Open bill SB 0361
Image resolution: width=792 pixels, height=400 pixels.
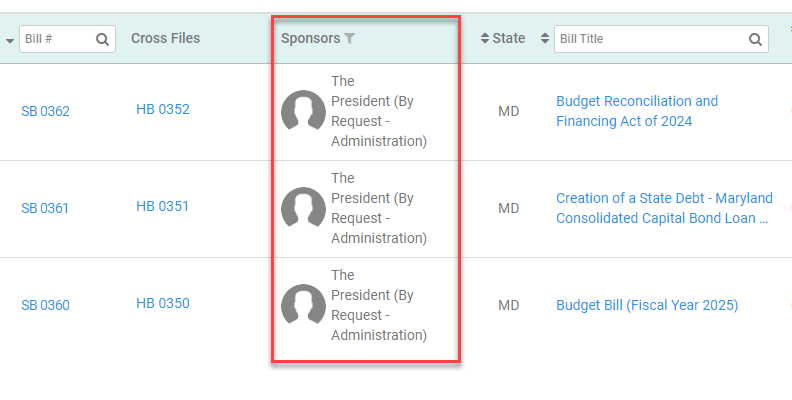[45, 208]
